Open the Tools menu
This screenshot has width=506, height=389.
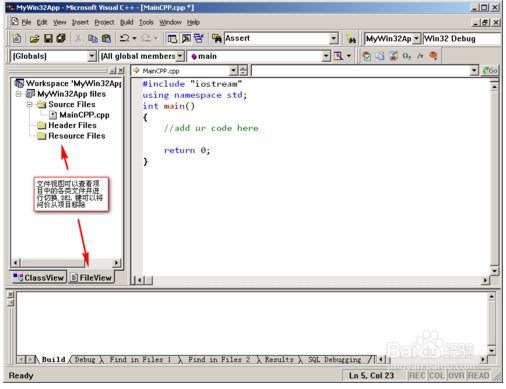(146, 22)
